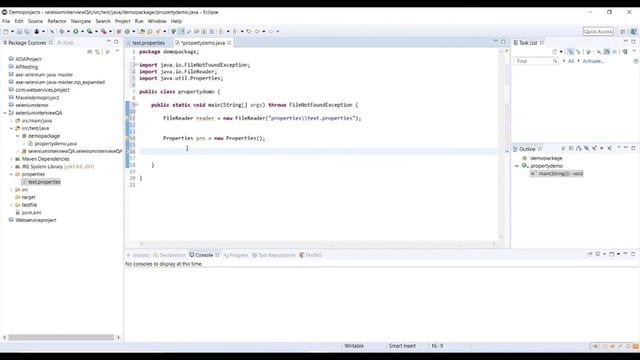640x360 pixels.
Task: Click the Console Display Selected Console icon
Action: coord(598,254)
